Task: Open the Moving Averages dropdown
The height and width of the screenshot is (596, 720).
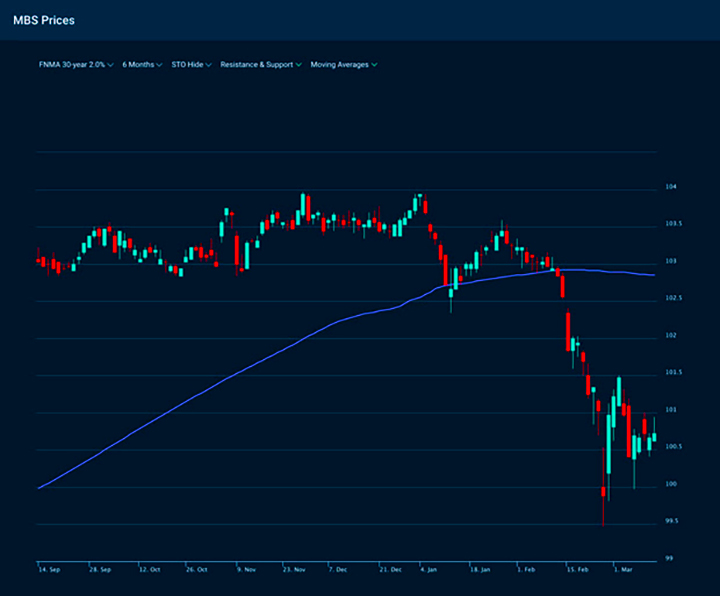Action: click(343, 64)
